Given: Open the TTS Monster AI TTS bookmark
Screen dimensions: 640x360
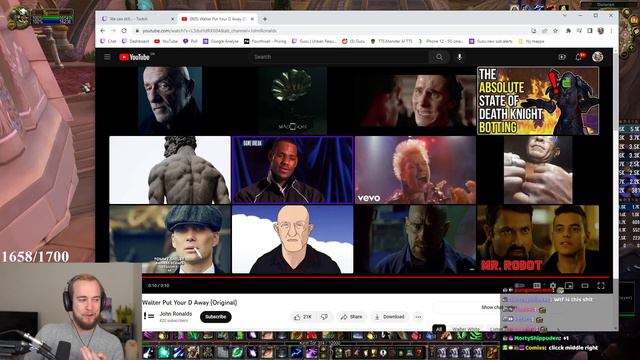Looking at the screenshot, I should point(391,41).
